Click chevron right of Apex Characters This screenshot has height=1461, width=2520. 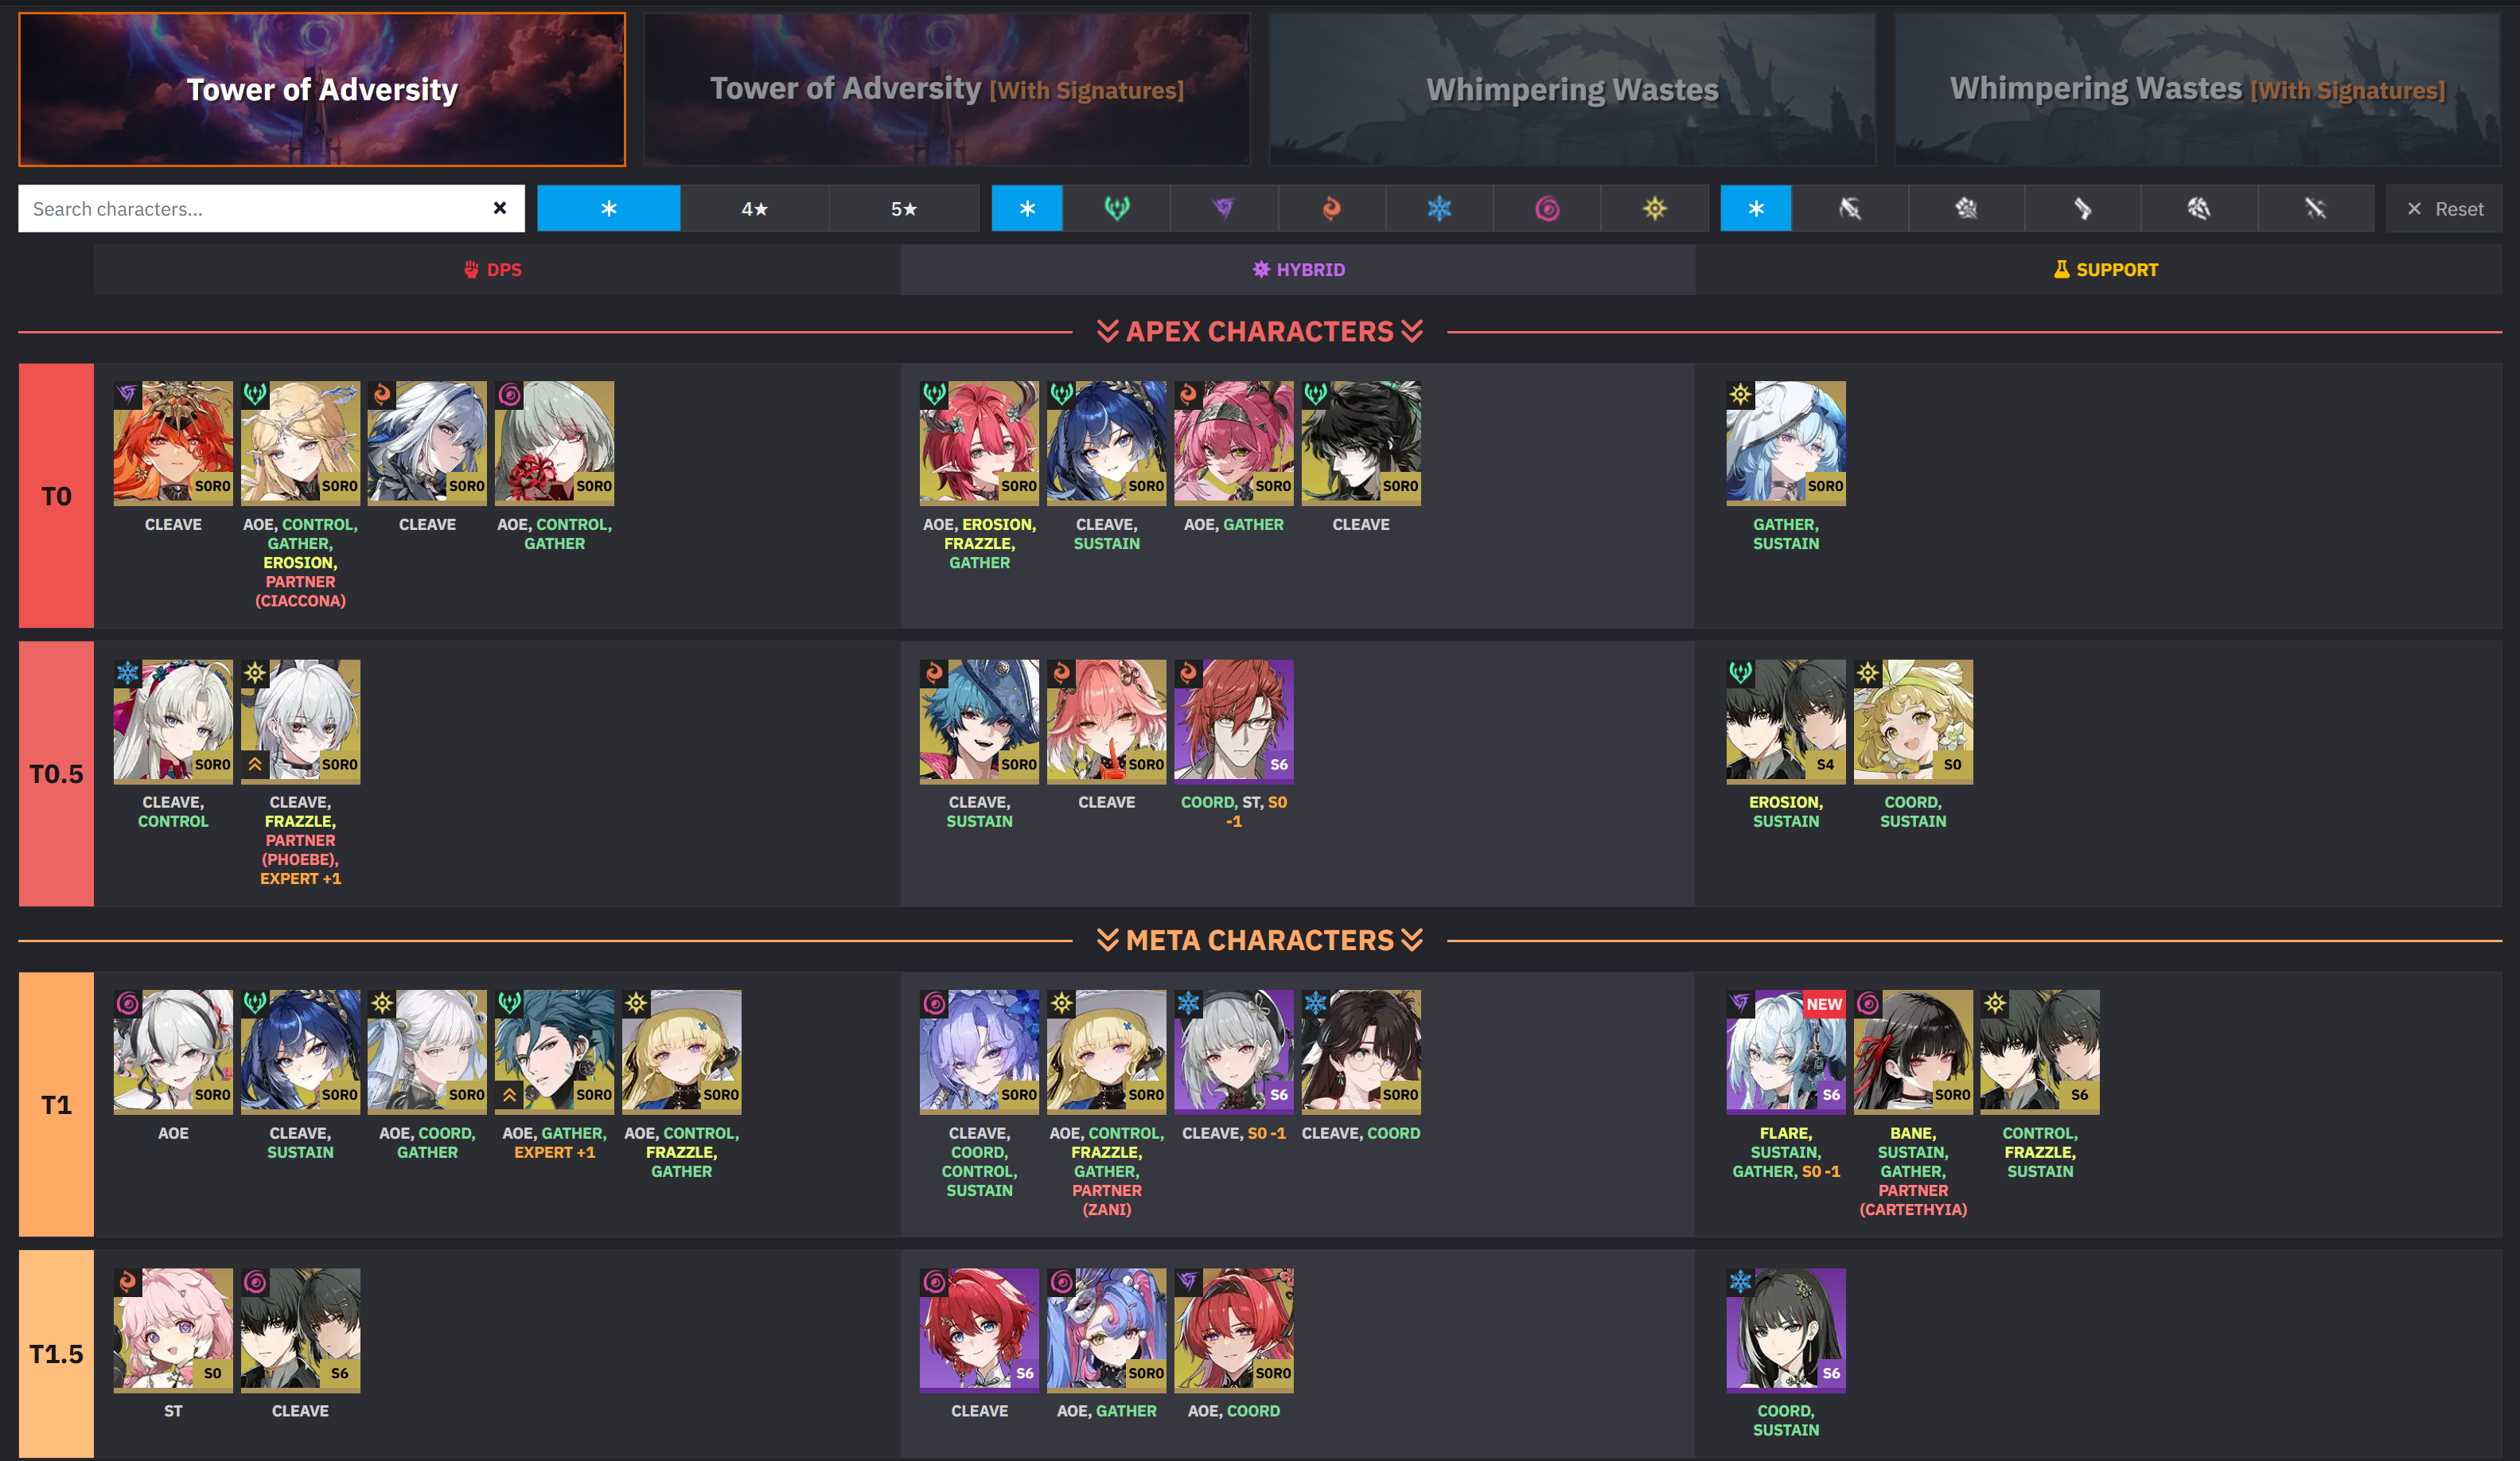1412,331
